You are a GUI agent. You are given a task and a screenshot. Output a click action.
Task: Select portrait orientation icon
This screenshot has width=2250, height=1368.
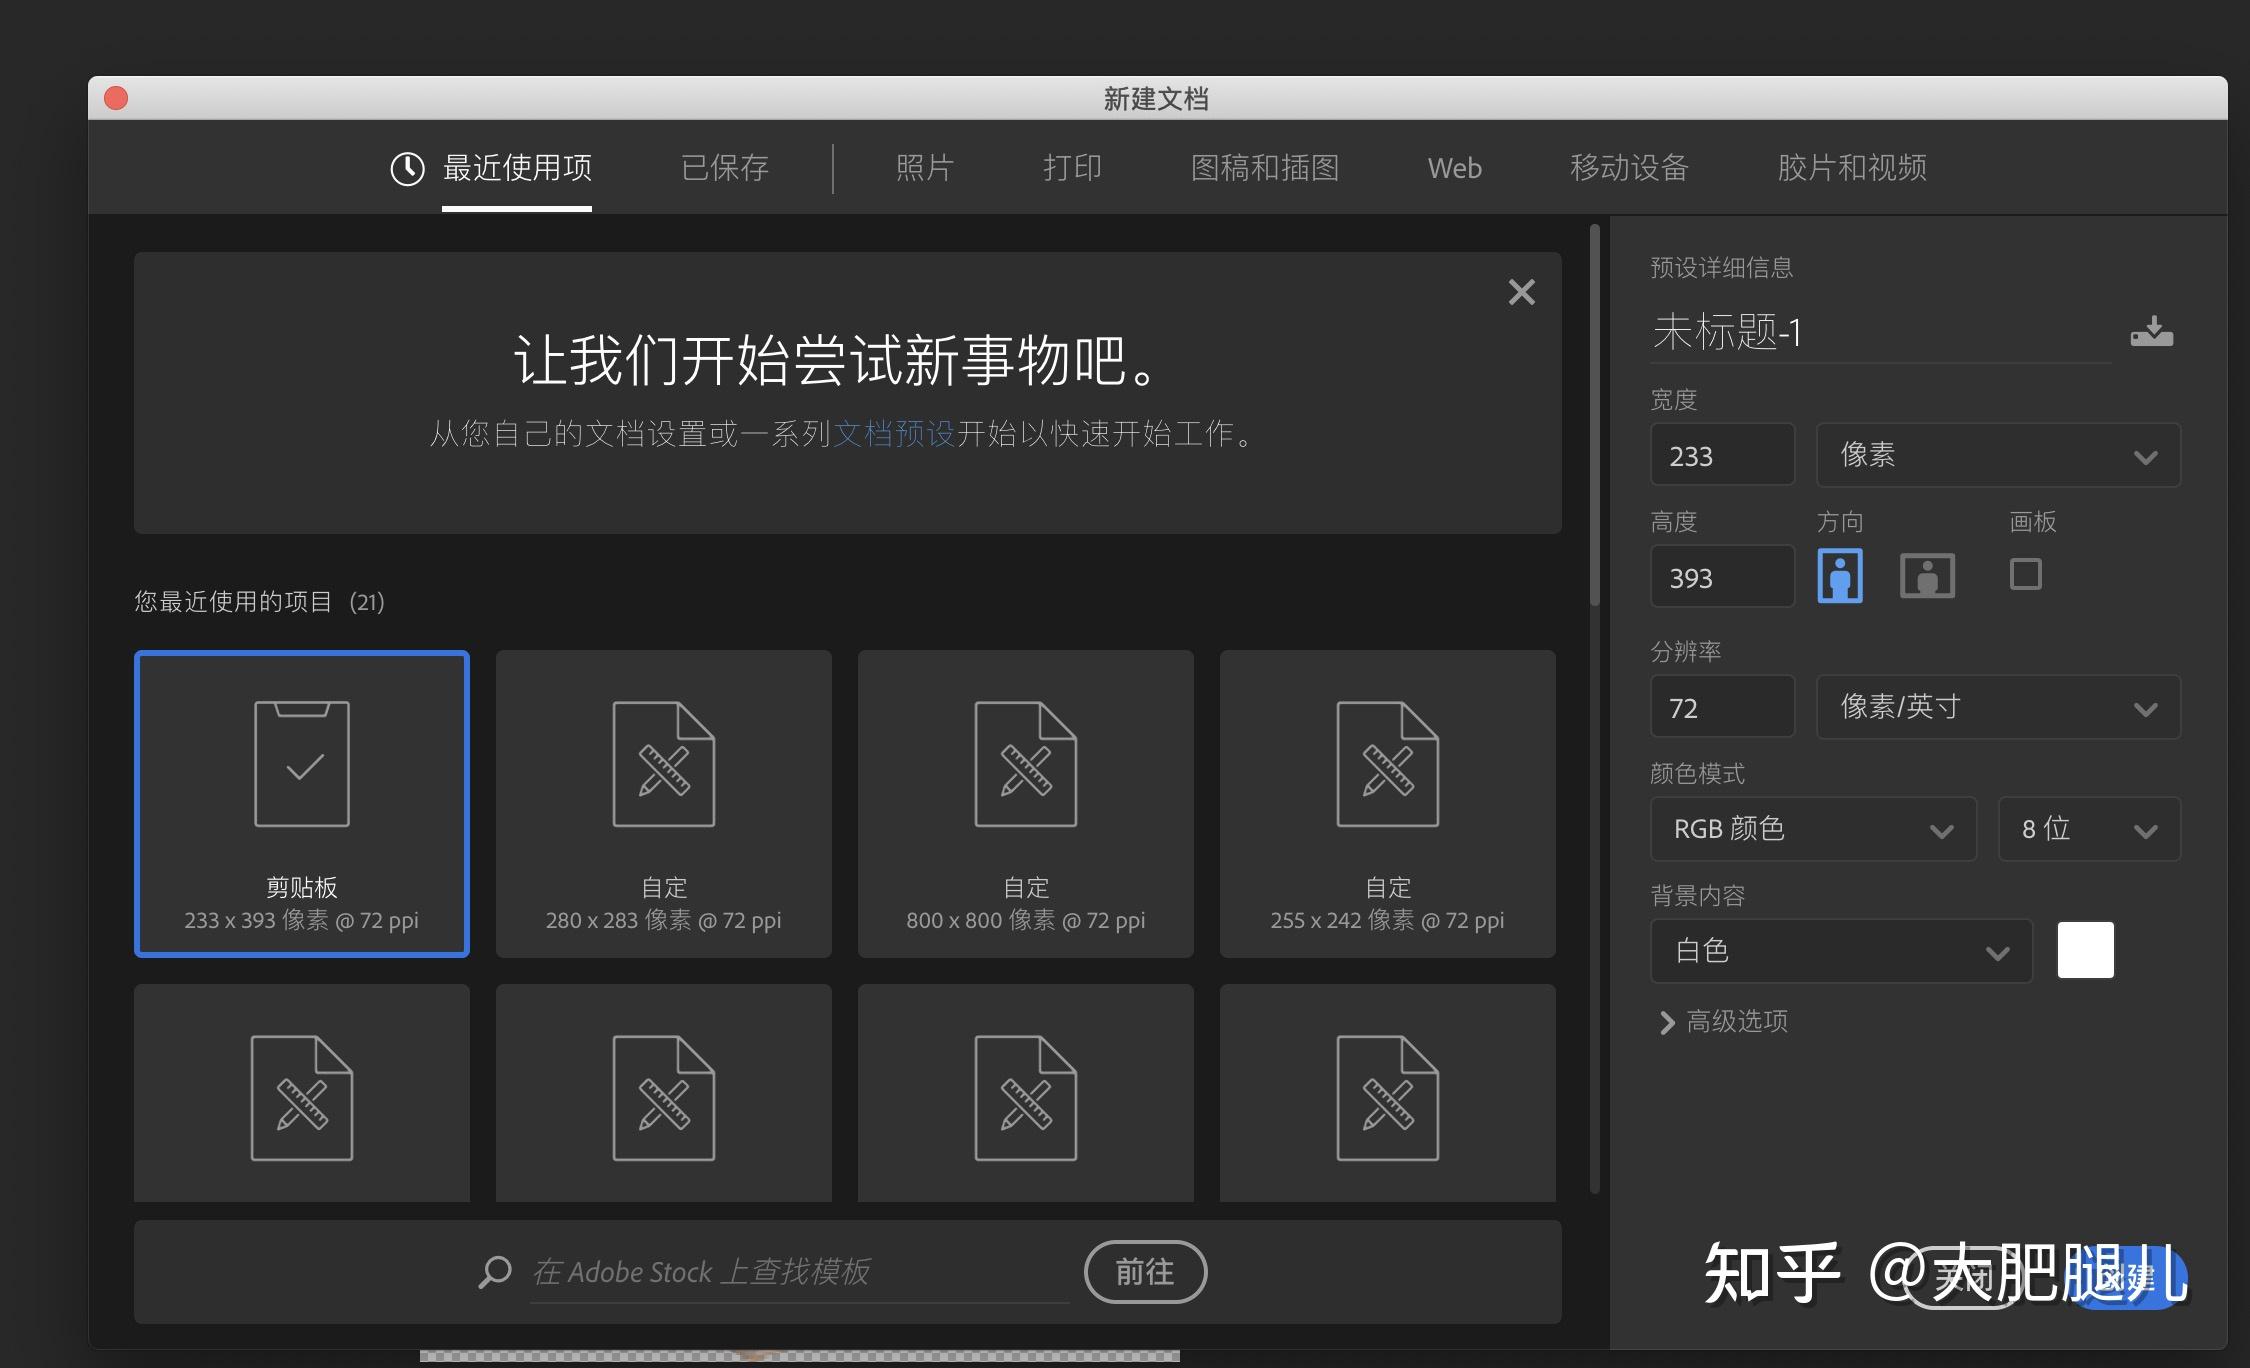1839,576
